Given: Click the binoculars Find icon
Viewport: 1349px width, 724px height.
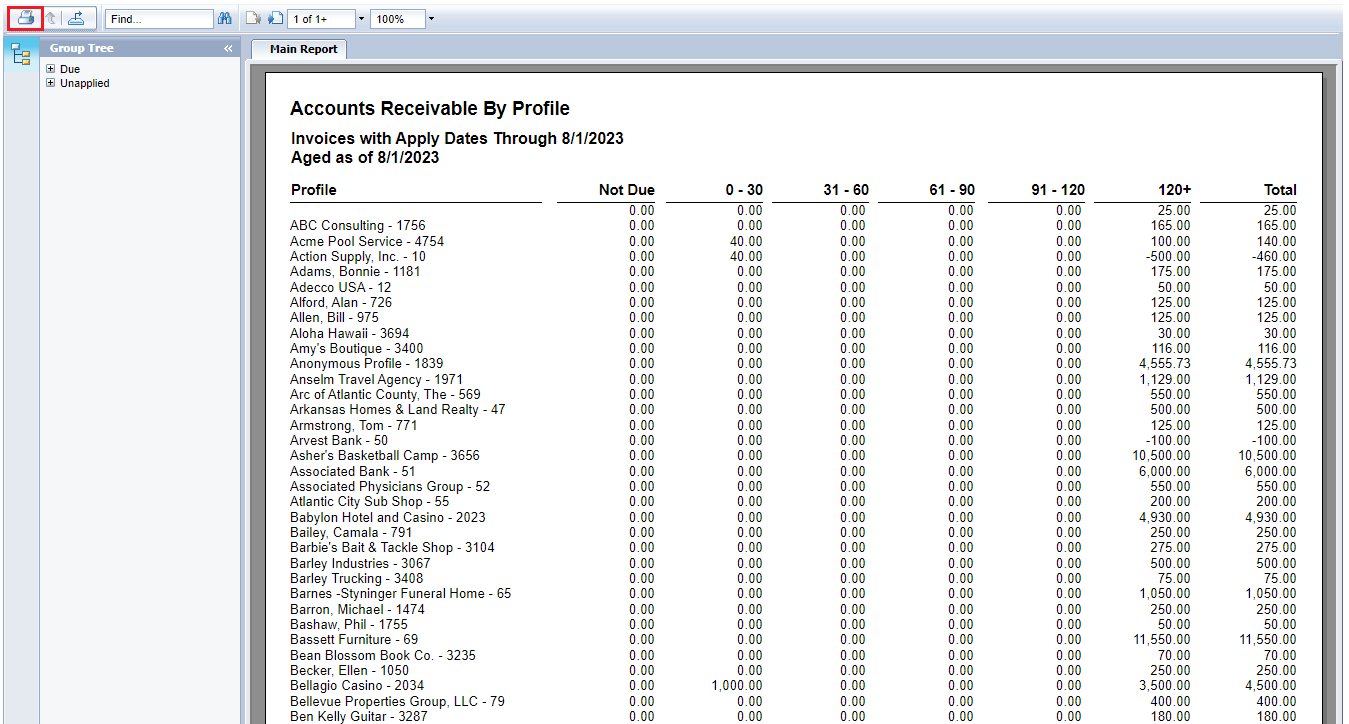Looking at the screenshot, I should point(225,18).
